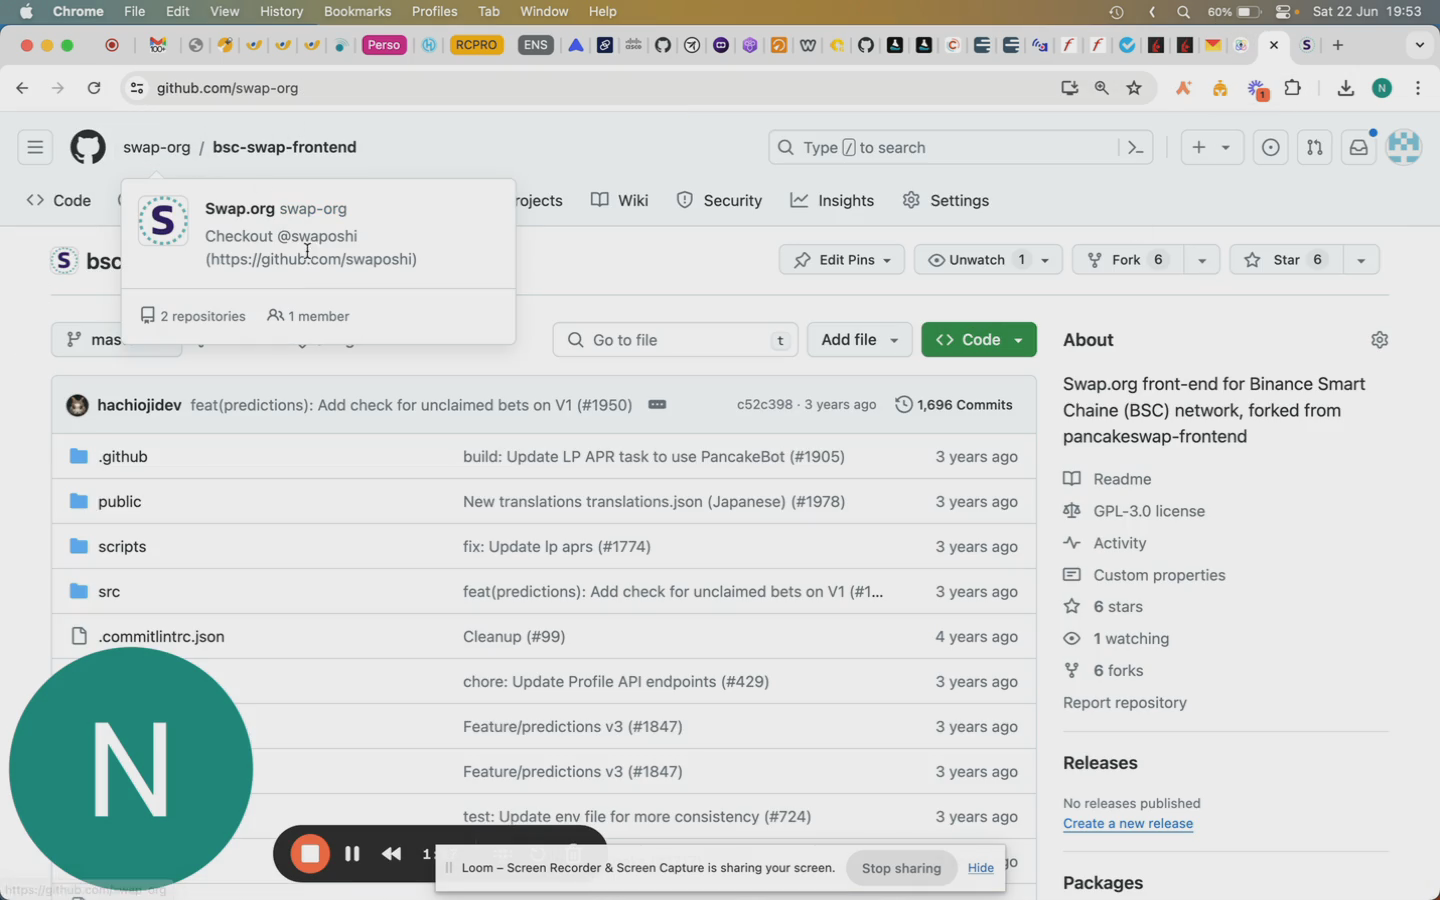This screenshot has height=900, width=1440.
Task: Open the user profile avatar menu
Action: coord(1404,147)
